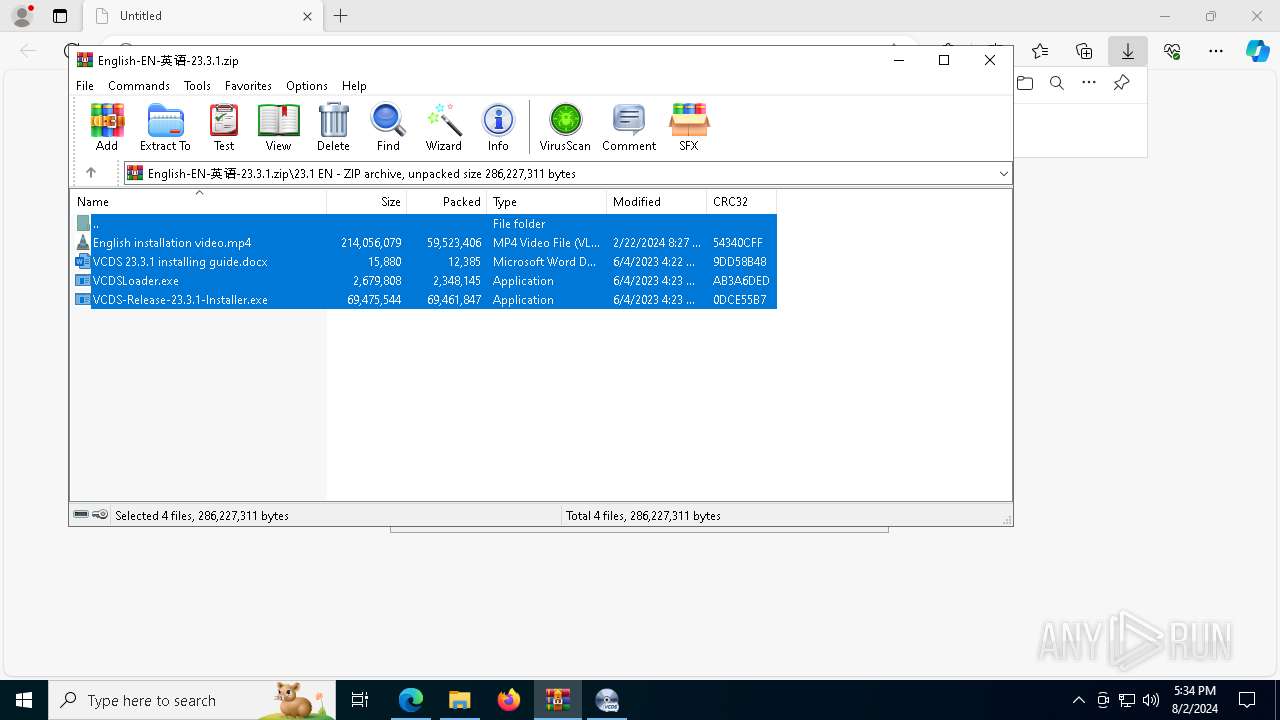Open the volume control in tray
The image size is (1280, 720).
point(1151,700)
